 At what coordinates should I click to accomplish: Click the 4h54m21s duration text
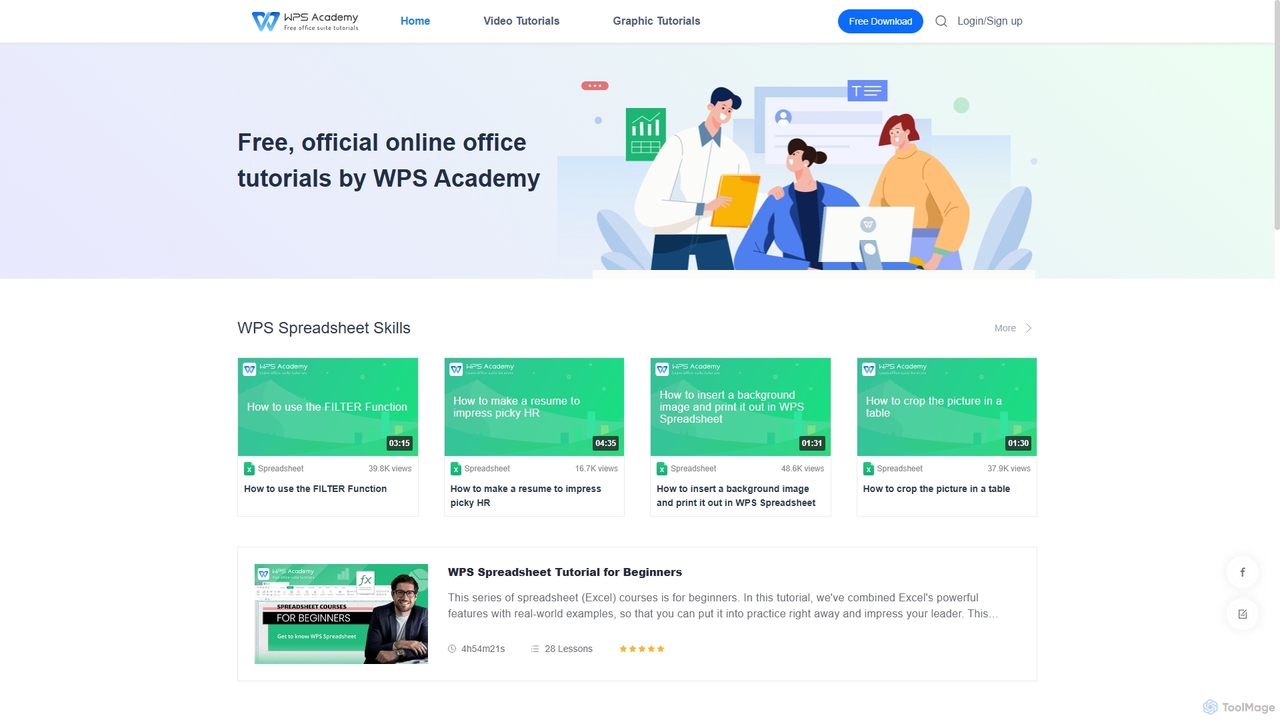(x=483, y=649)
